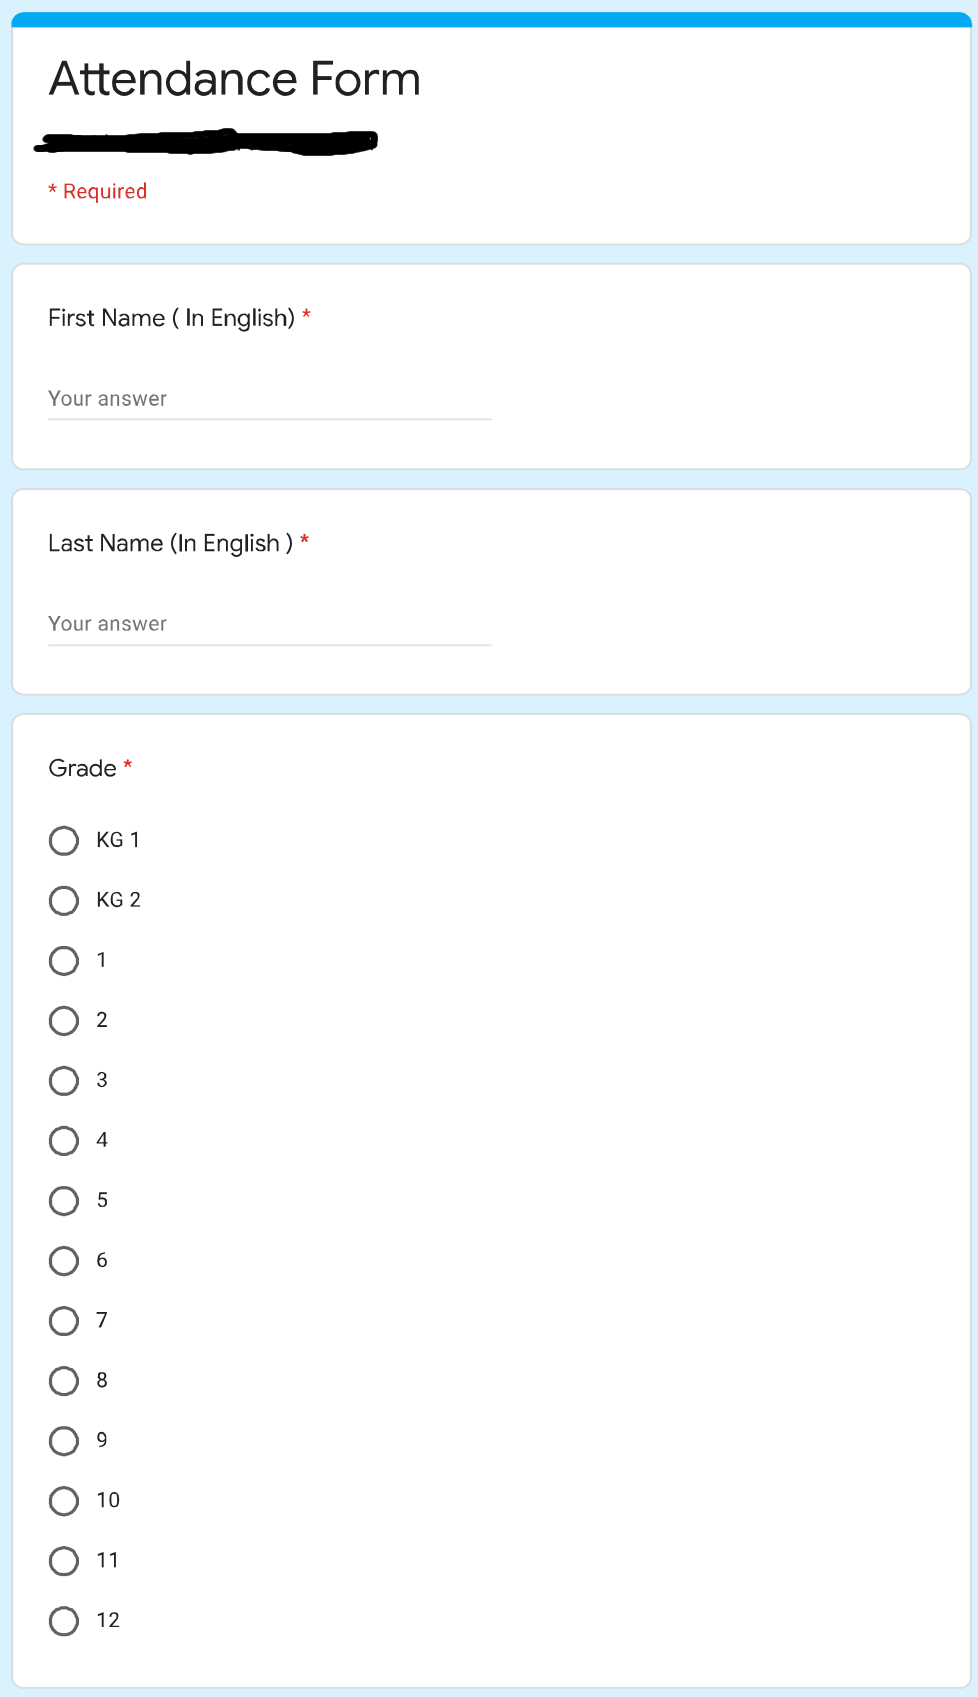Viewport: 978px width, 1697px height.
Task: Focus the Last Name answer field
Action: tap(269, 624)
